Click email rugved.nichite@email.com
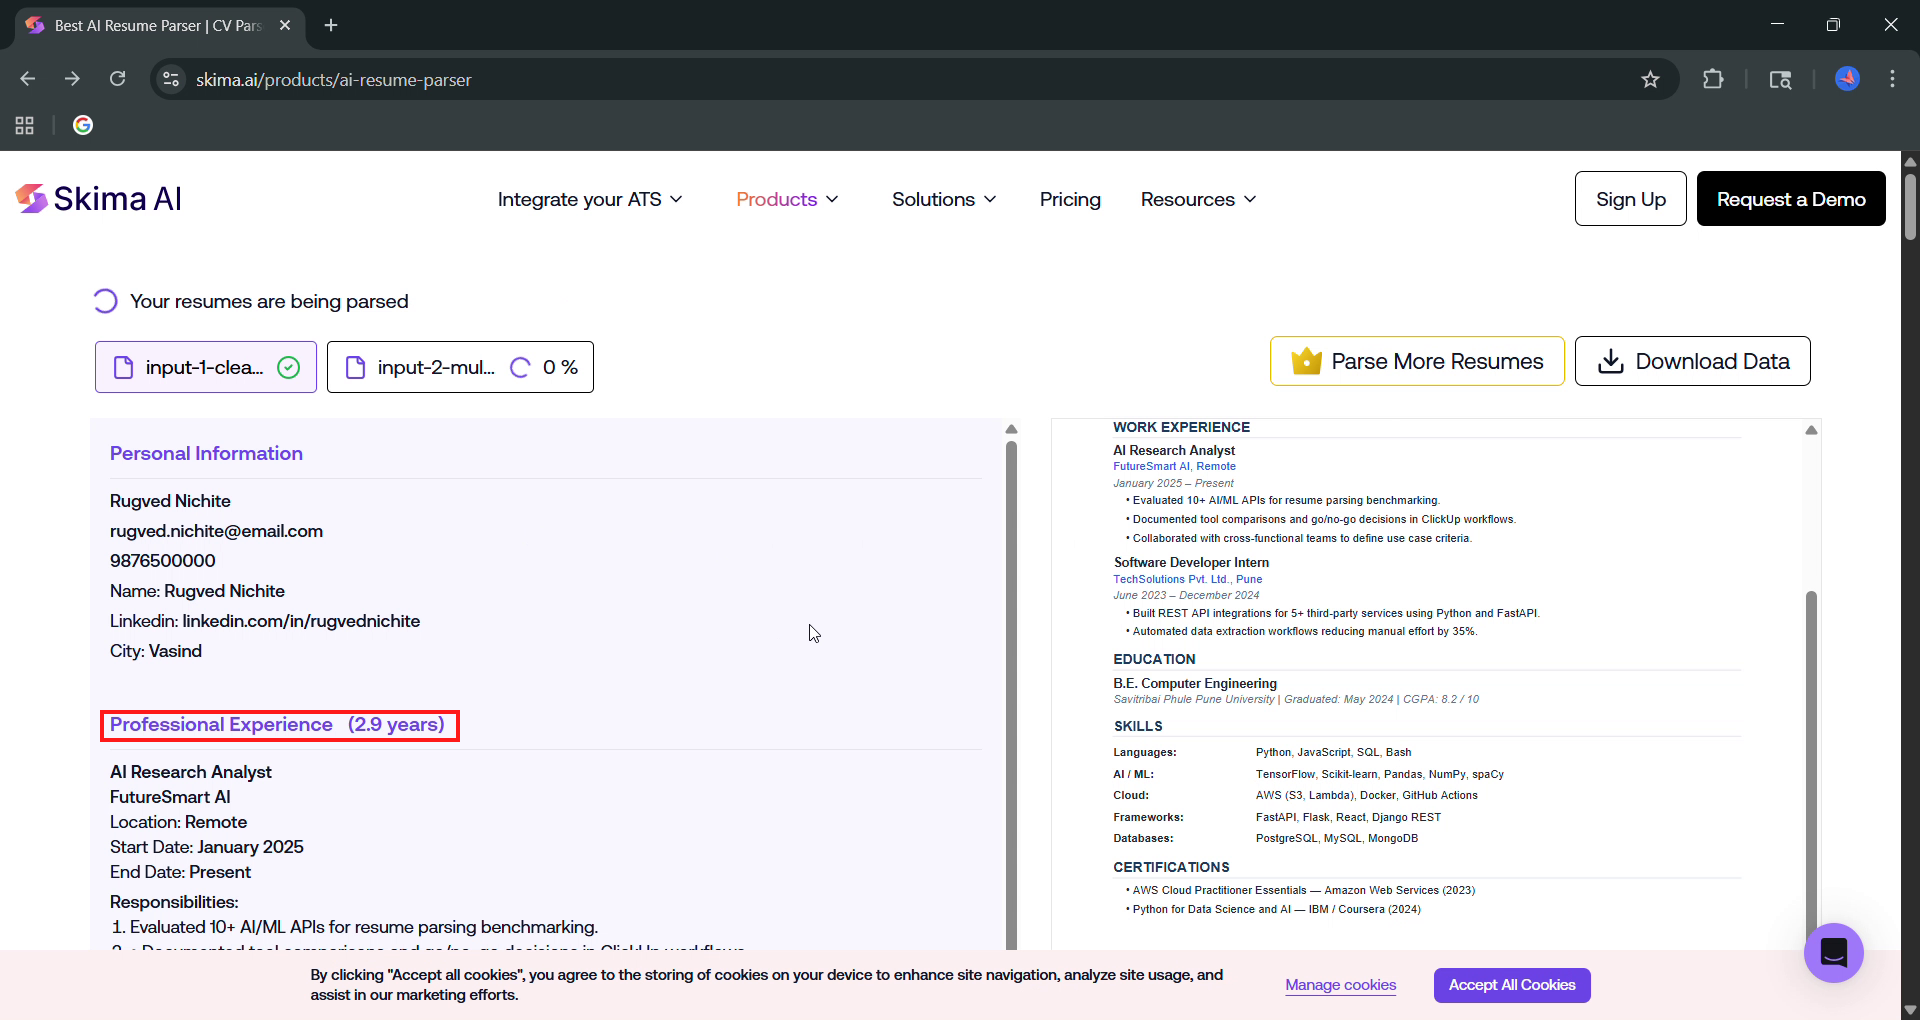Viewport: 1920px width, 1020px height. 216,531
